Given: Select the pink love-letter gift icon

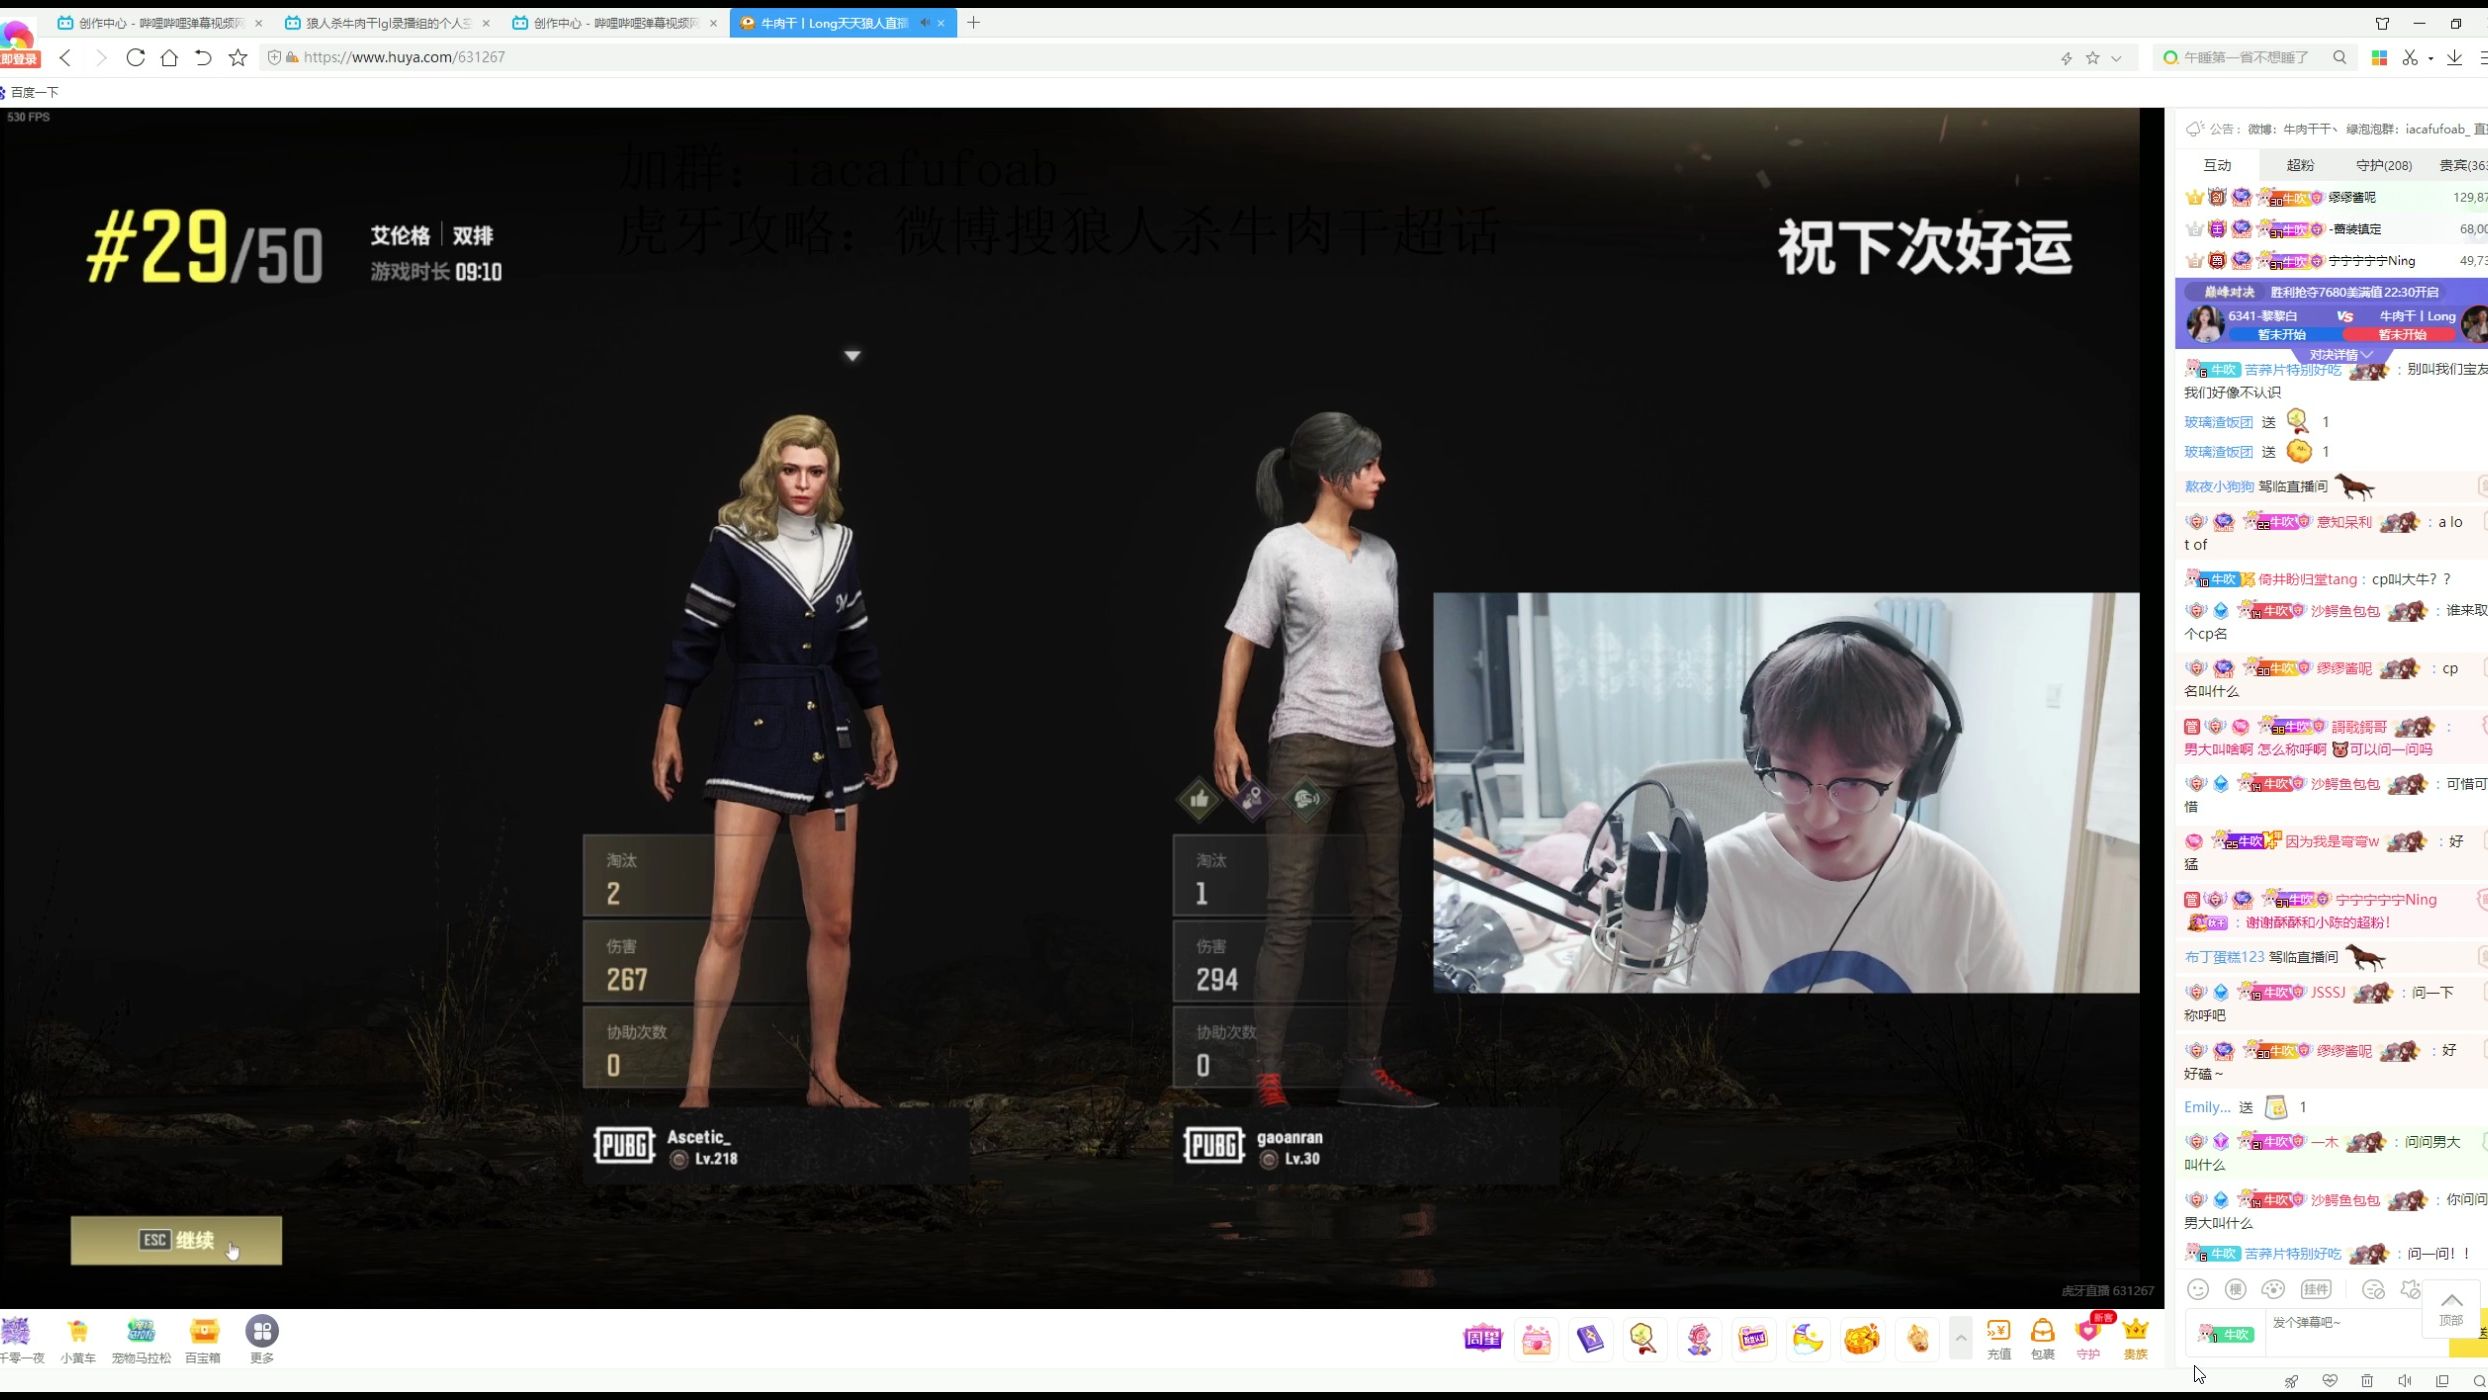Looking at the screenshot, I should 1536,1338.
